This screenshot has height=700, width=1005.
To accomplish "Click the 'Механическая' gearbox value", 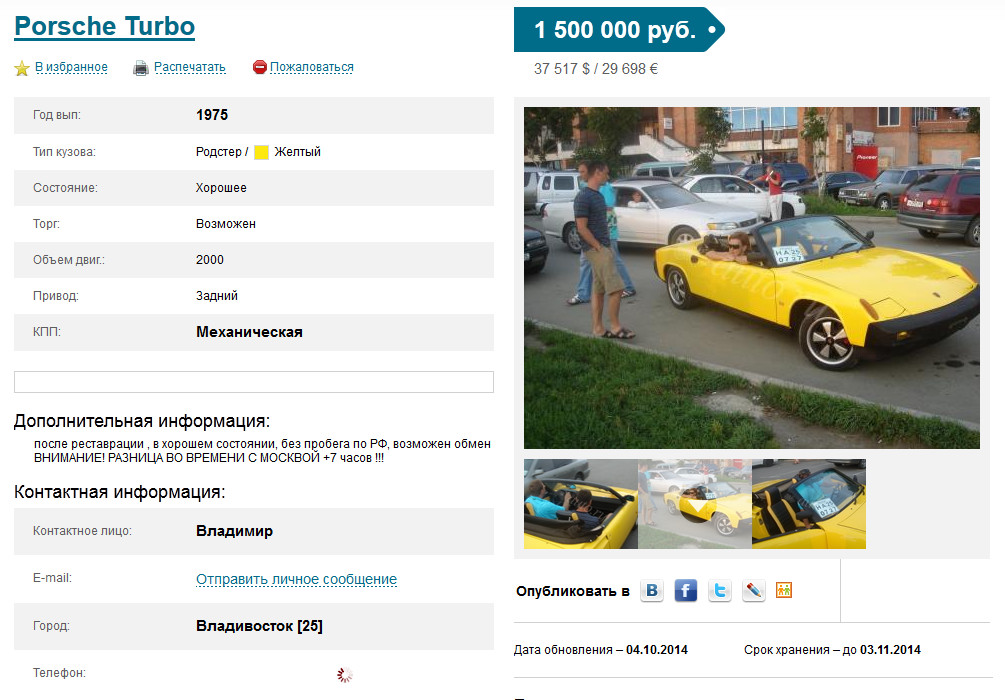I will point(249,332).
